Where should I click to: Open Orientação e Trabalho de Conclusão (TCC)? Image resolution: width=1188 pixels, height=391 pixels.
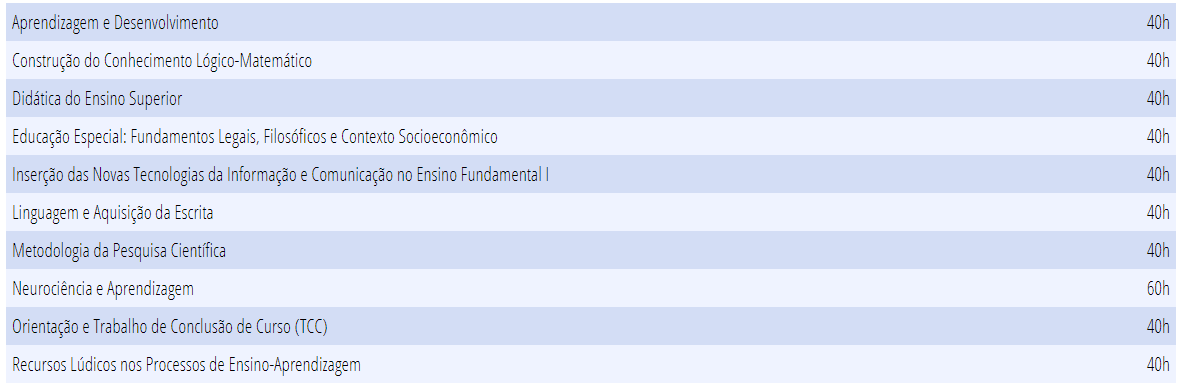[170, 327]
